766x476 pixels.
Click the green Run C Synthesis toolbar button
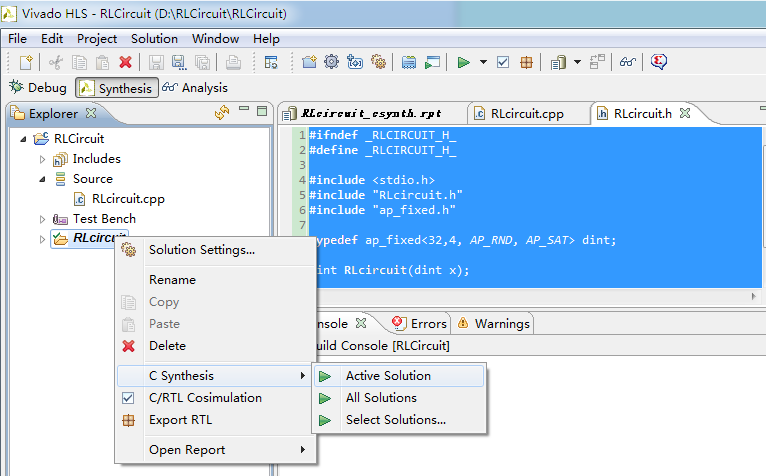[463, 62]
